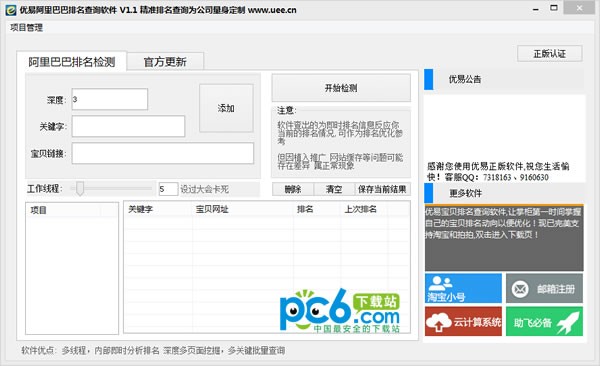Screen dimensions: 600x366
Task: Click the 关键字 column header
Action: [158, 209]
